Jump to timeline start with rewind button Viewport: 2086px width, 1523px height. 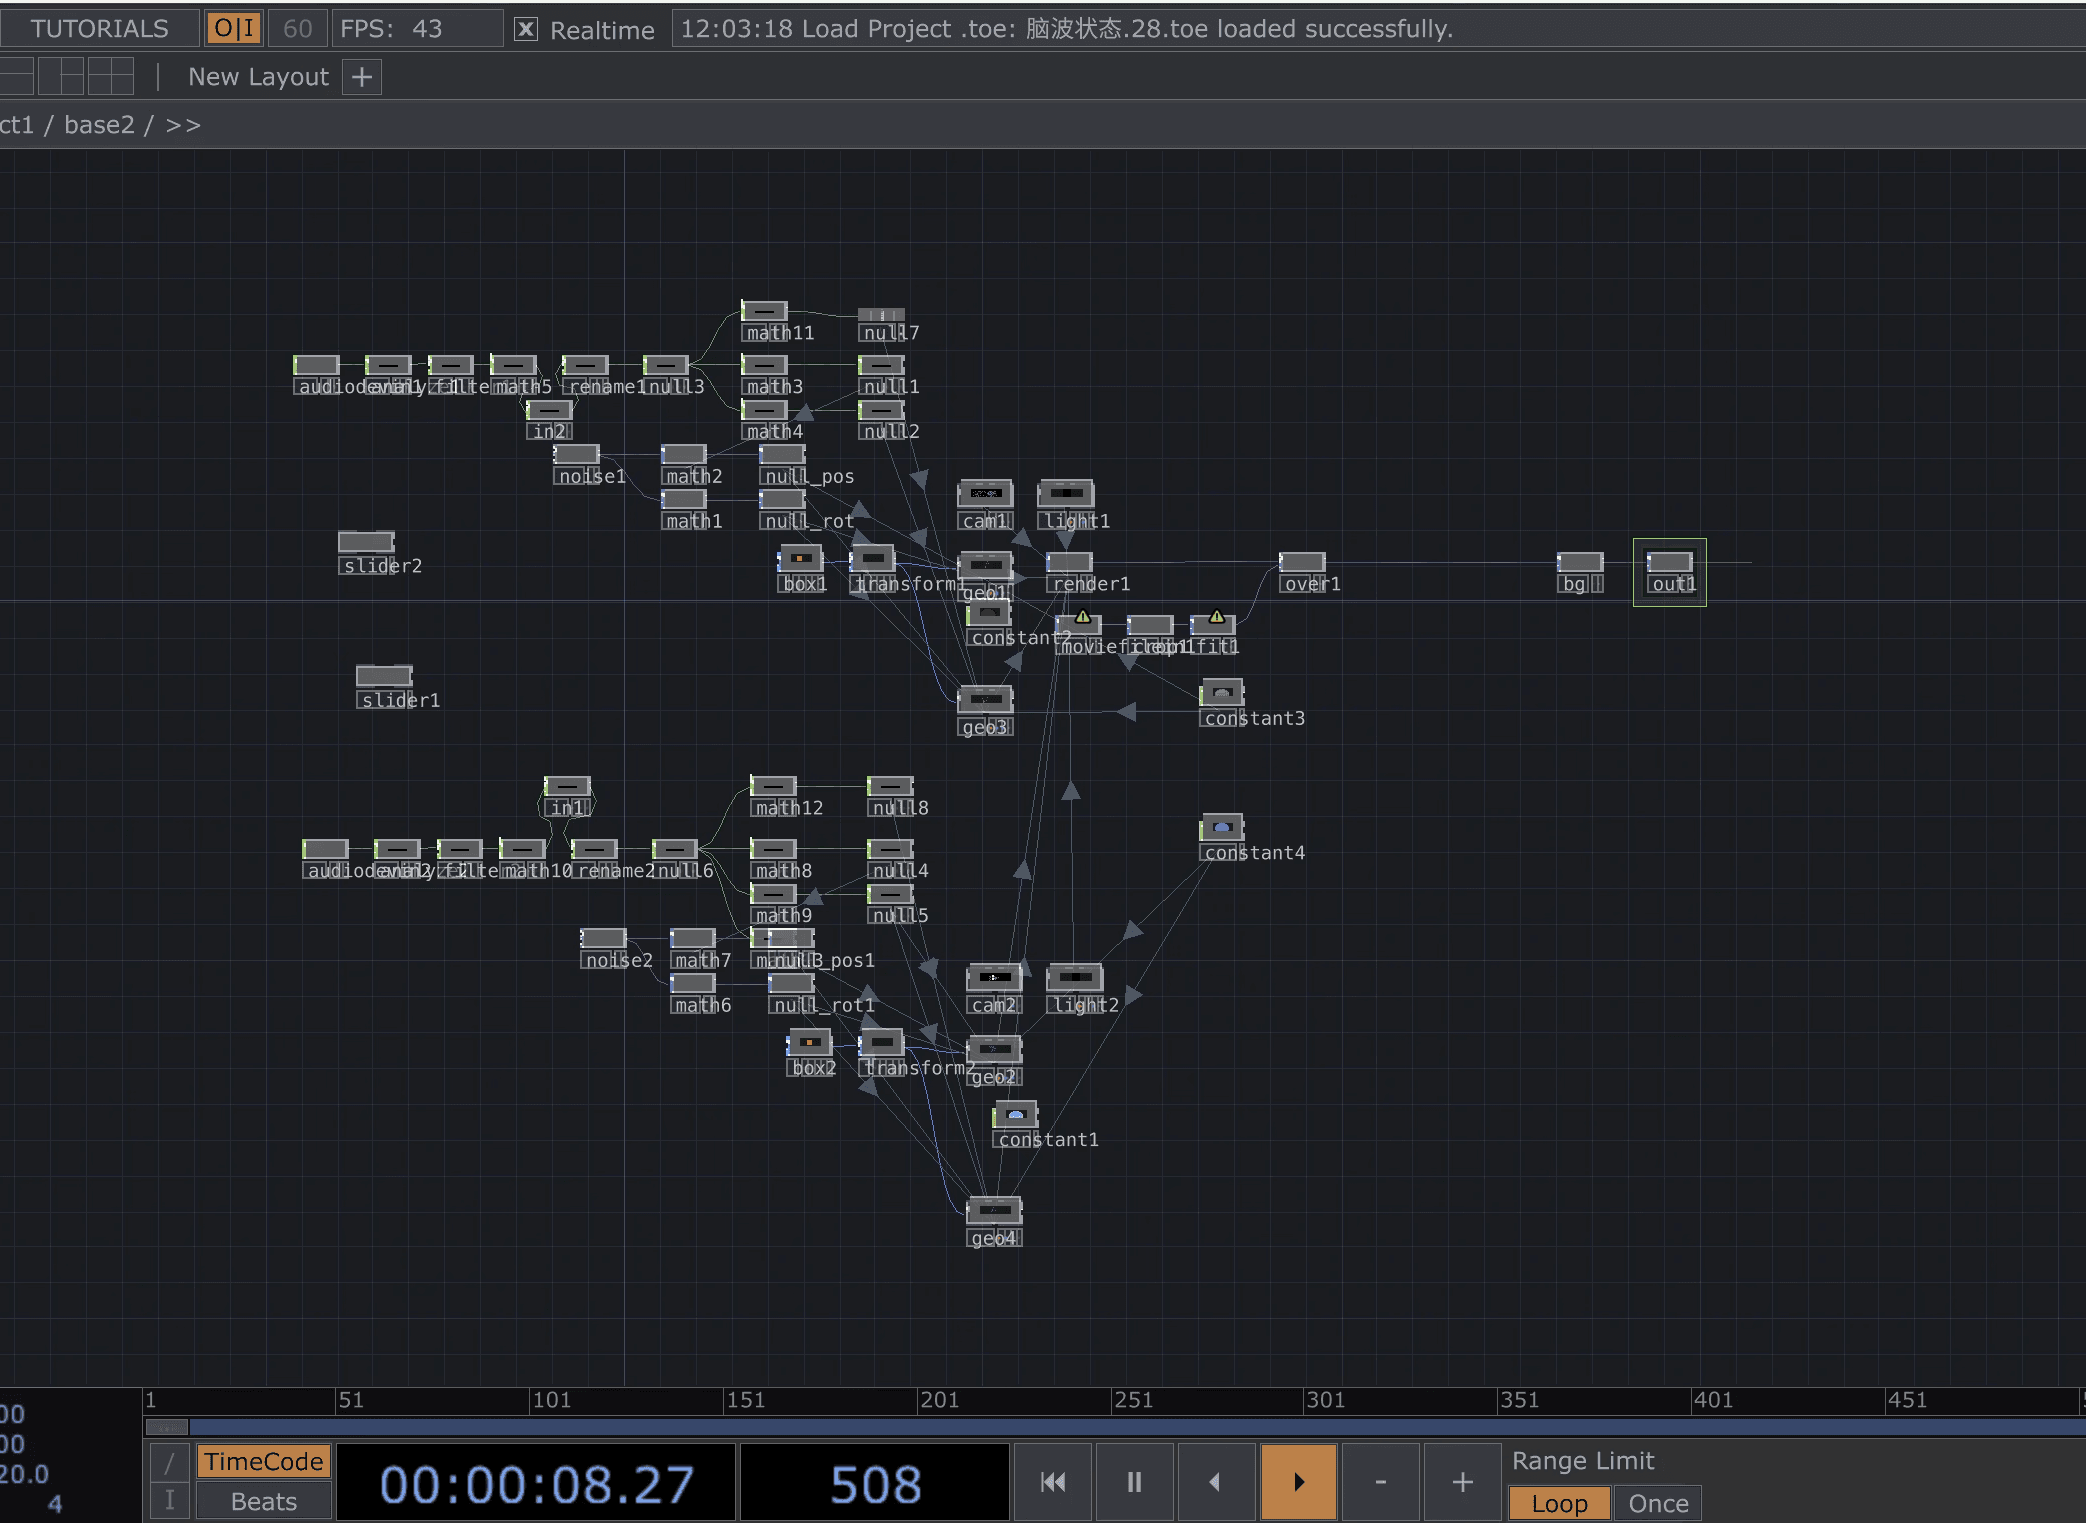(x=1053, y=1482)
